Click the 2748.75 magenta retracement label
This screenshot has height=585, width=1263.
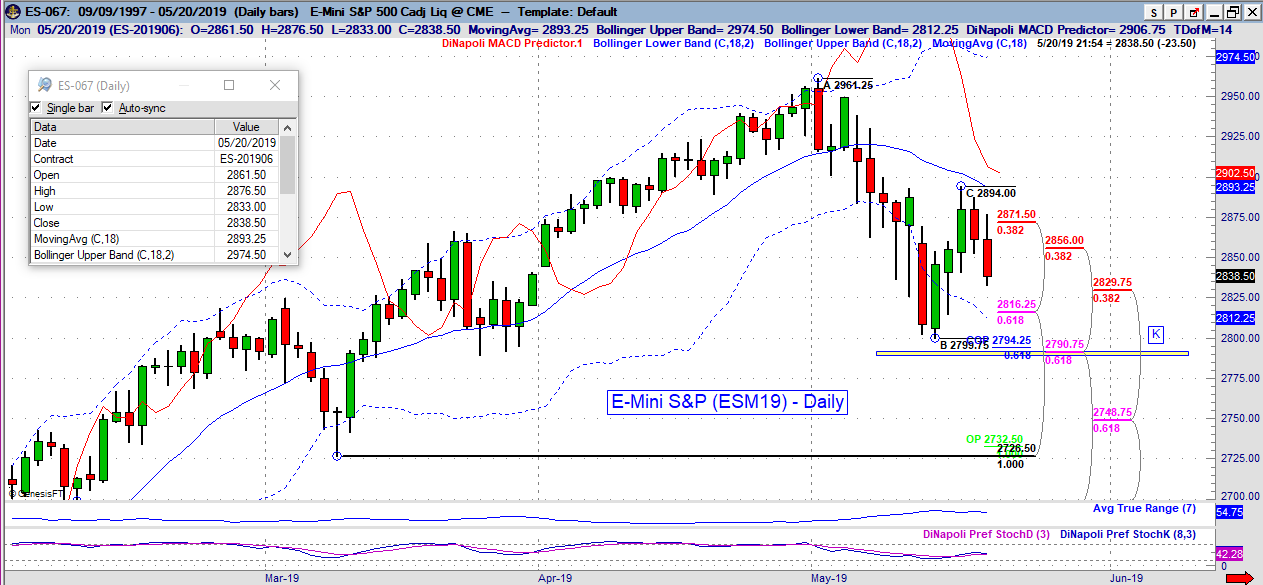(x=1112, y=413)
